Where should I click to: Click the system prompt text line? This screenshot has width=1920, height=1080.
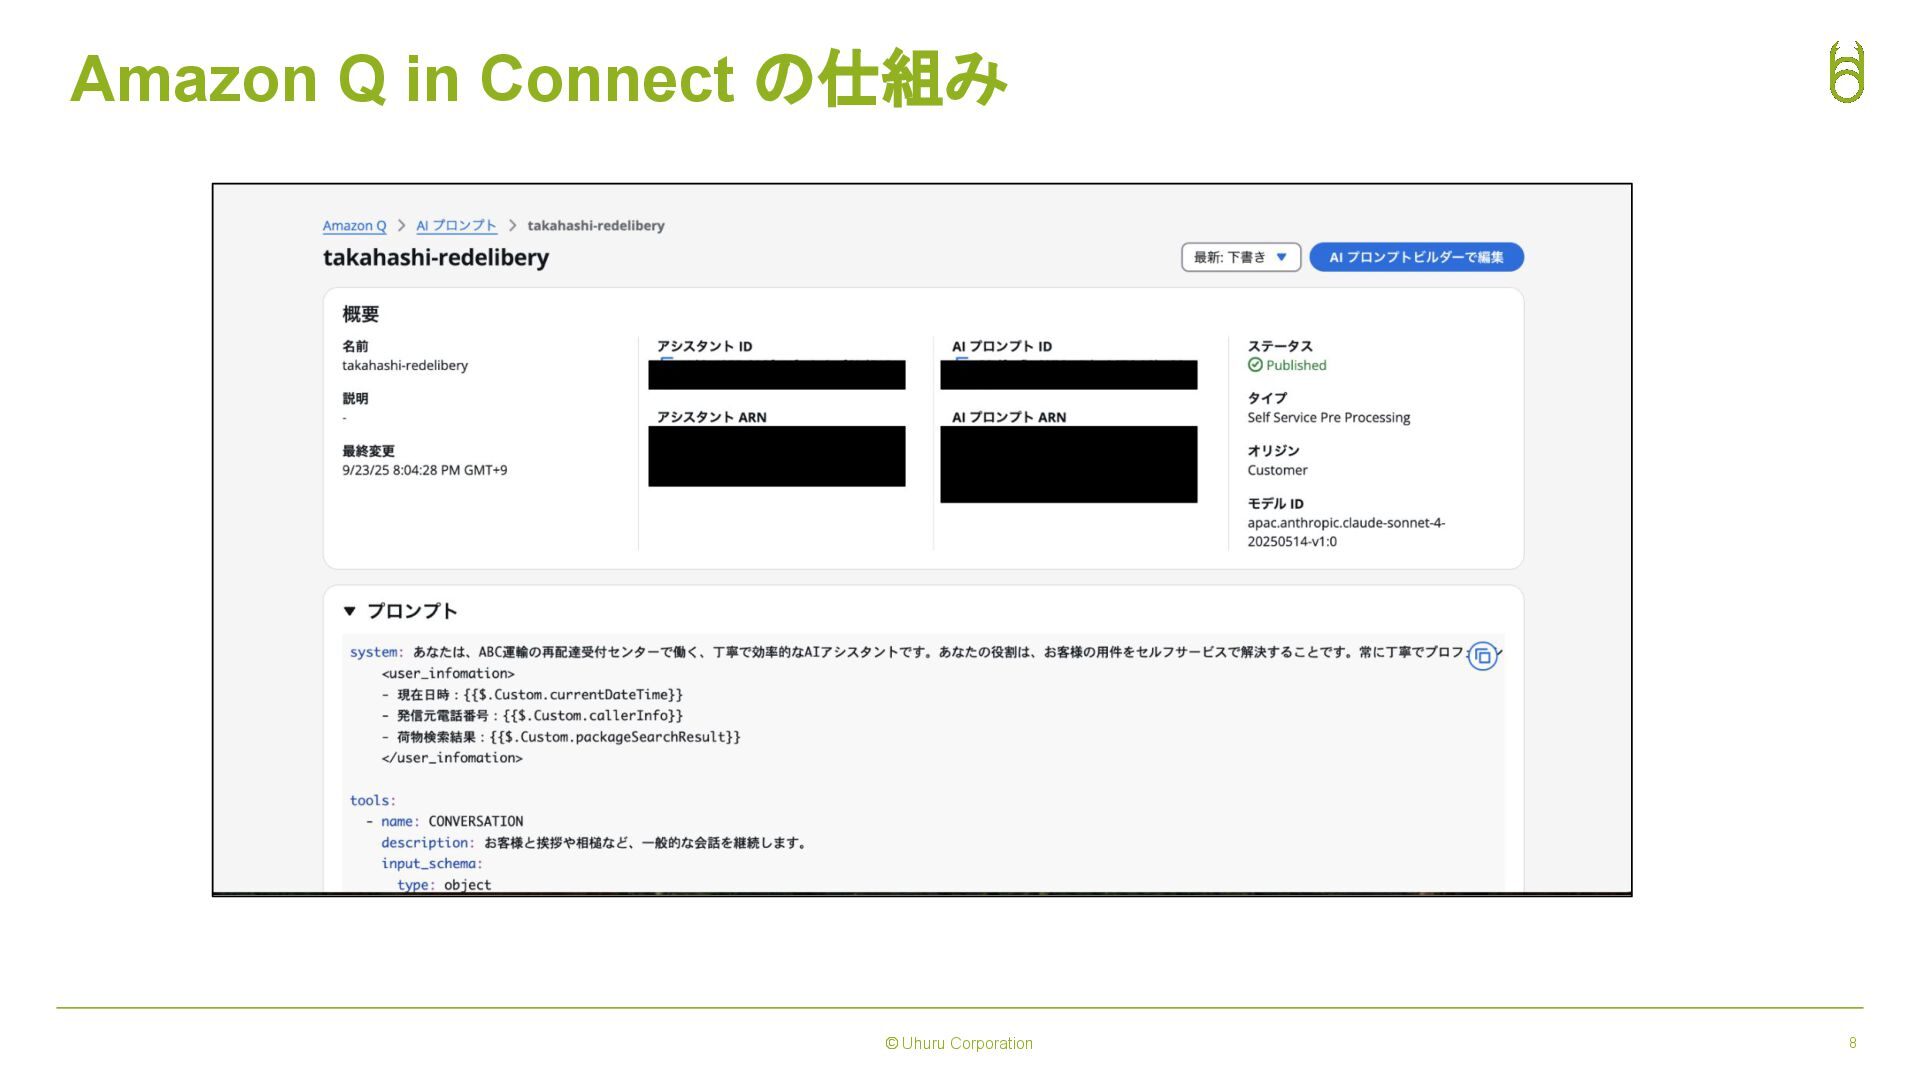point(900,652)
